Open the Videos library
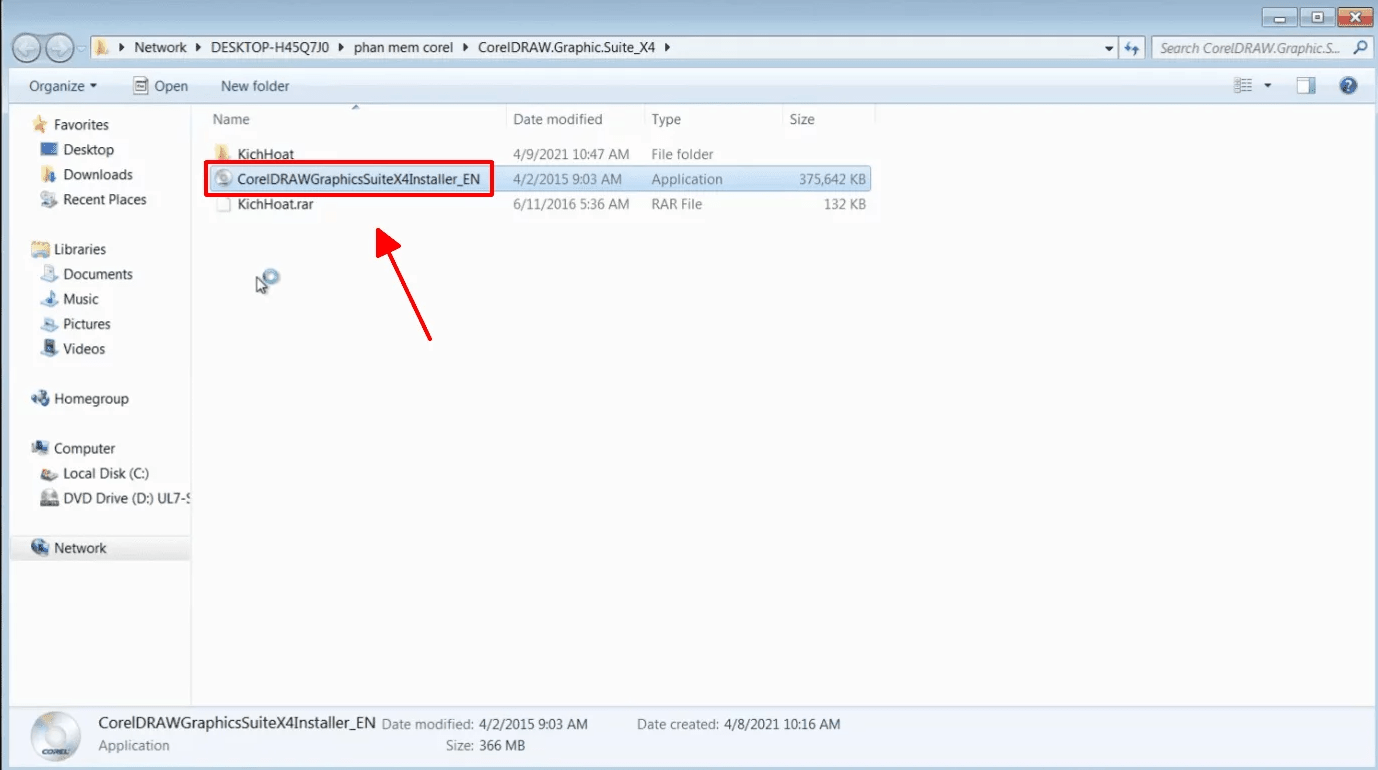 click(84, 349)
